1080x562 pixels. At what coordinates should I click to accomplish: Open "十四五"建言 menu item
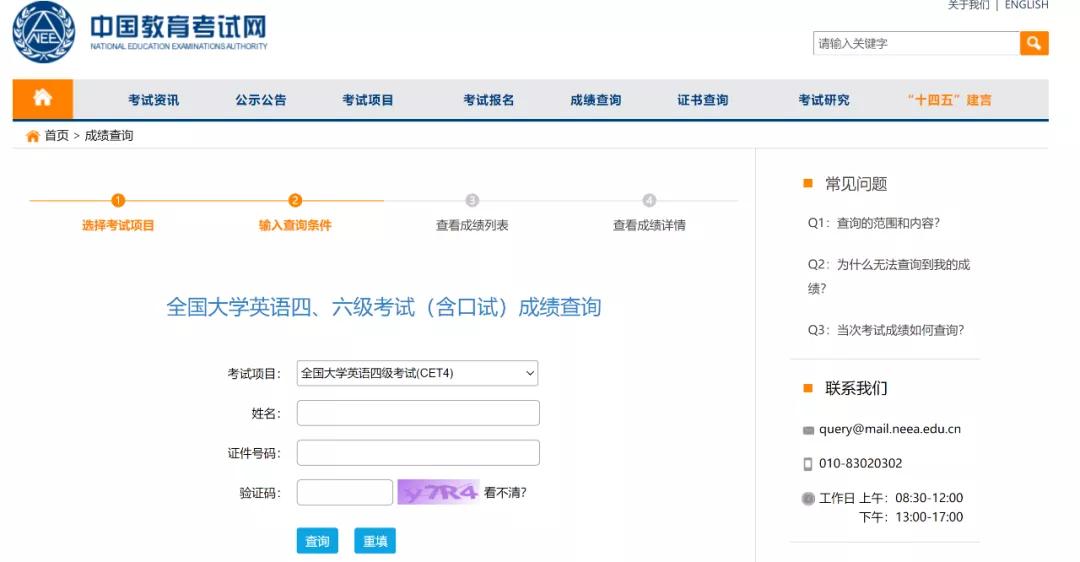tap(950, 100)
